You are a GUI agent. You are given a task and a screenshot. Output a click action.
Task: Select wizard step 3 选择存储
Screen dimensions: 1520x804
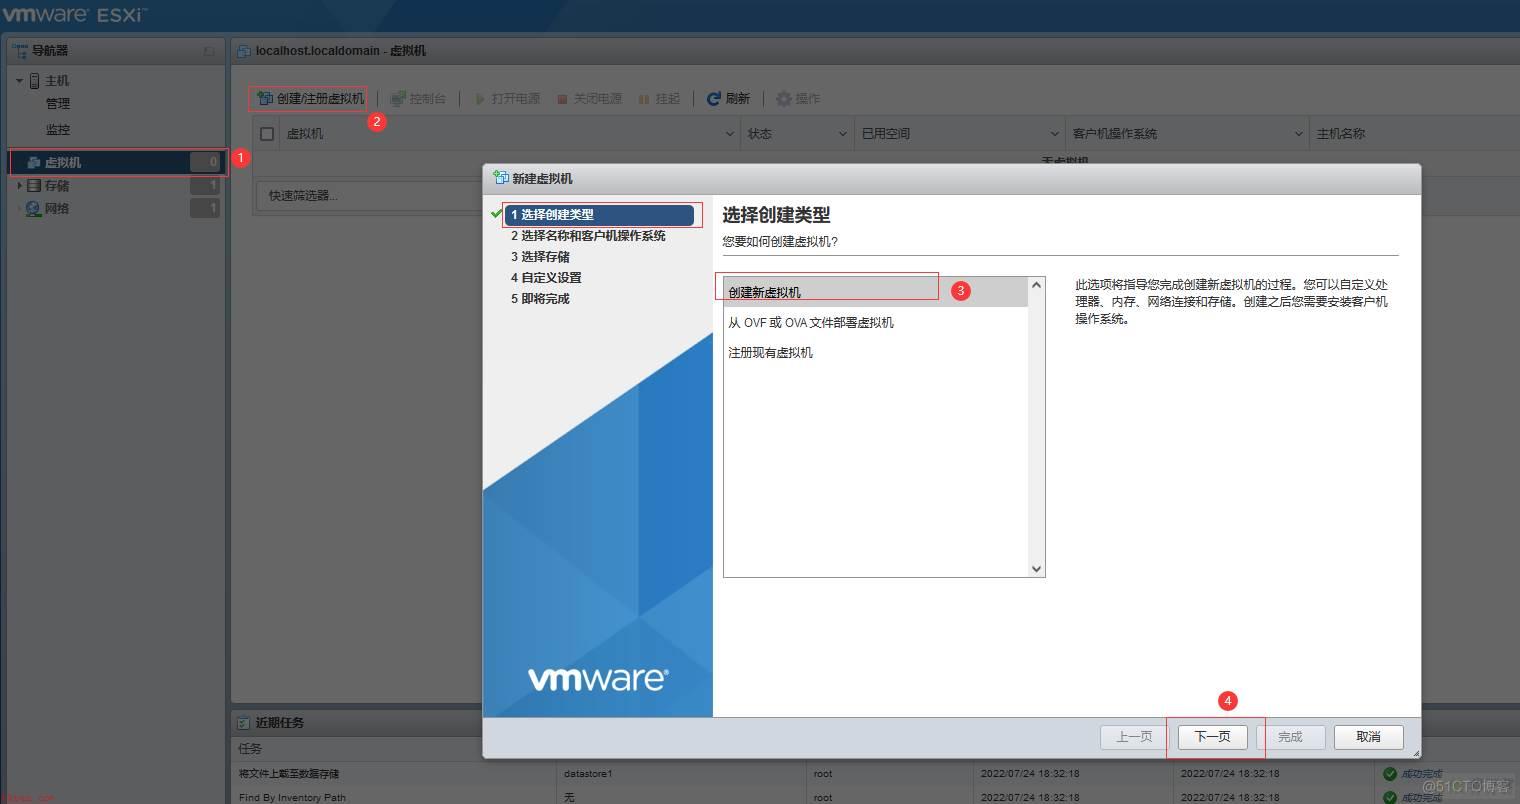click(540, 256)
